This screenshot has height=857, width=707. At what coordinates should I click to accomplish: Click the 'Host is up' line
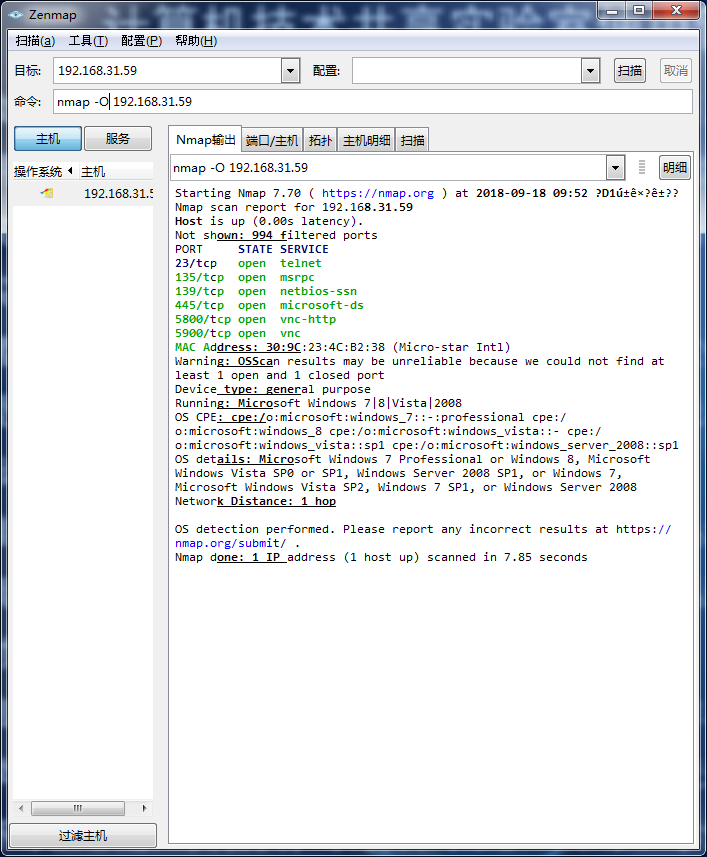pos(269,221)
